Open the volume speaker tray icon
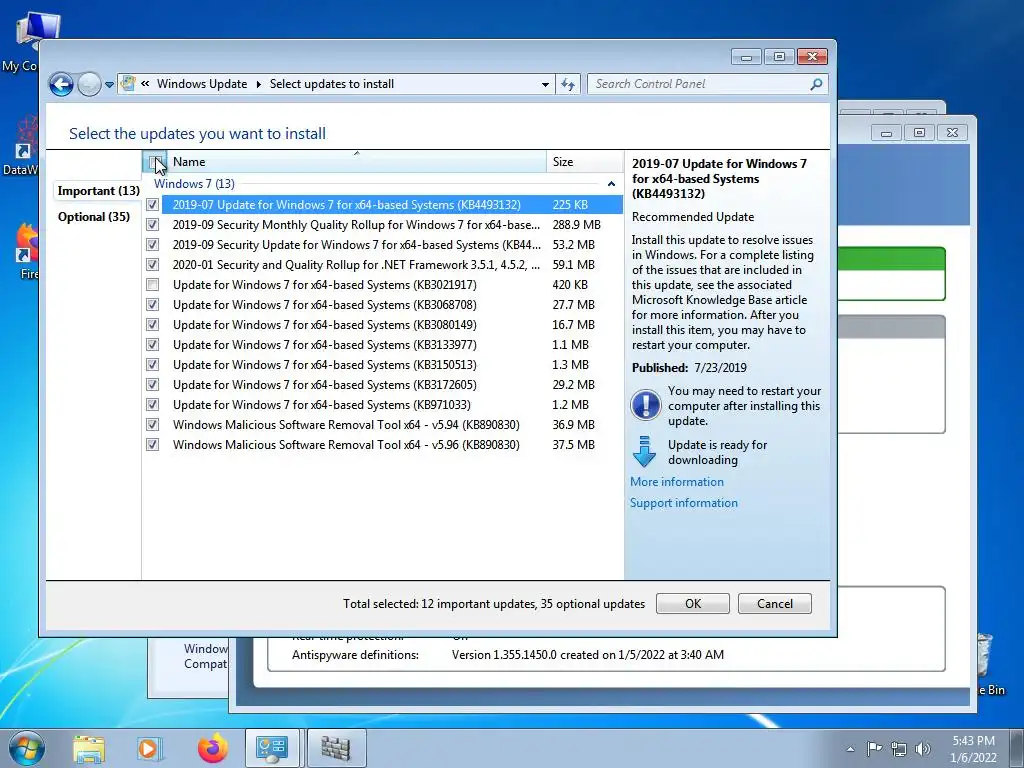Image resolution: width=1024 pixels, height=768 pixels. click(923, 749)
